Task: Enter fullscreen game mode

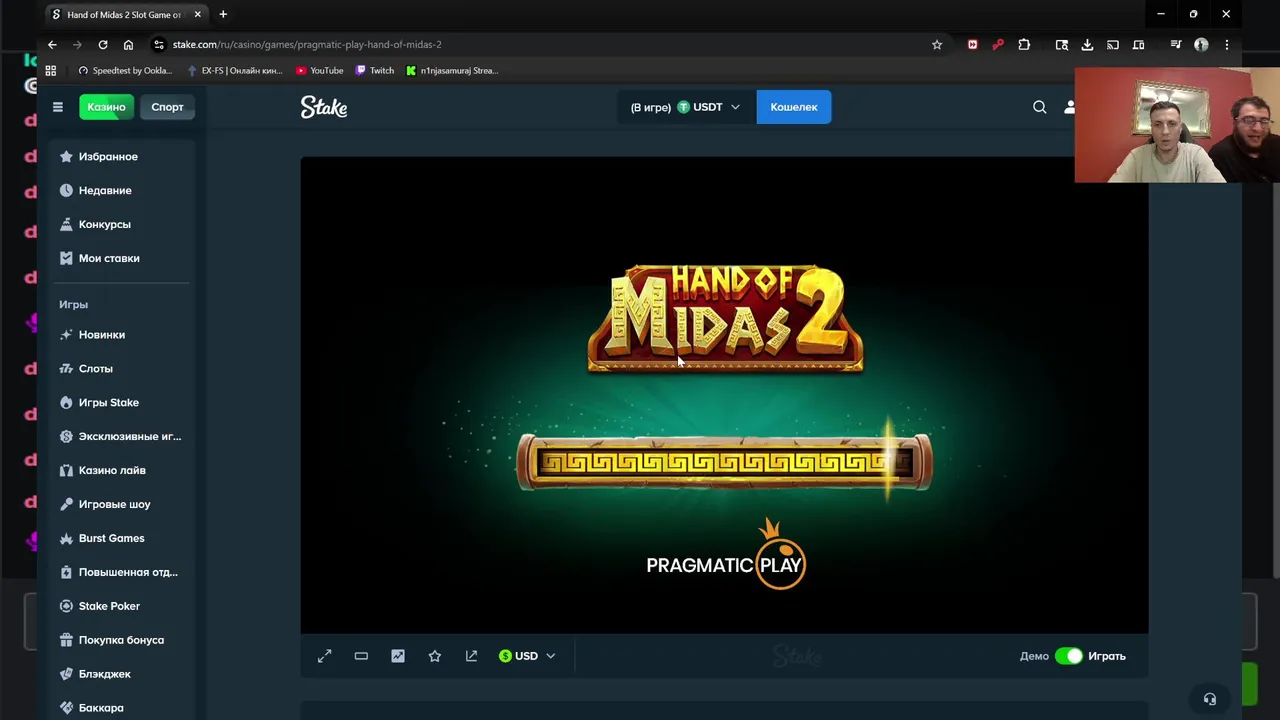Action: pyautogui.click(x=325, y=656)
